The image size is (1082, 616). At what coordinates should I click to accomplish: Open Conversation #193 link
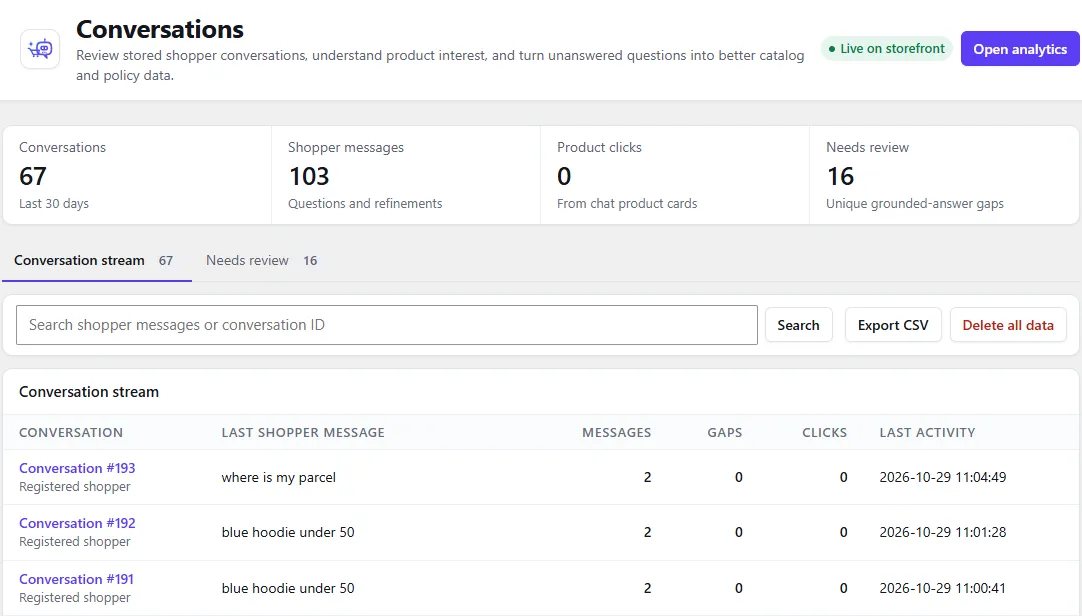tap(77, 468)
